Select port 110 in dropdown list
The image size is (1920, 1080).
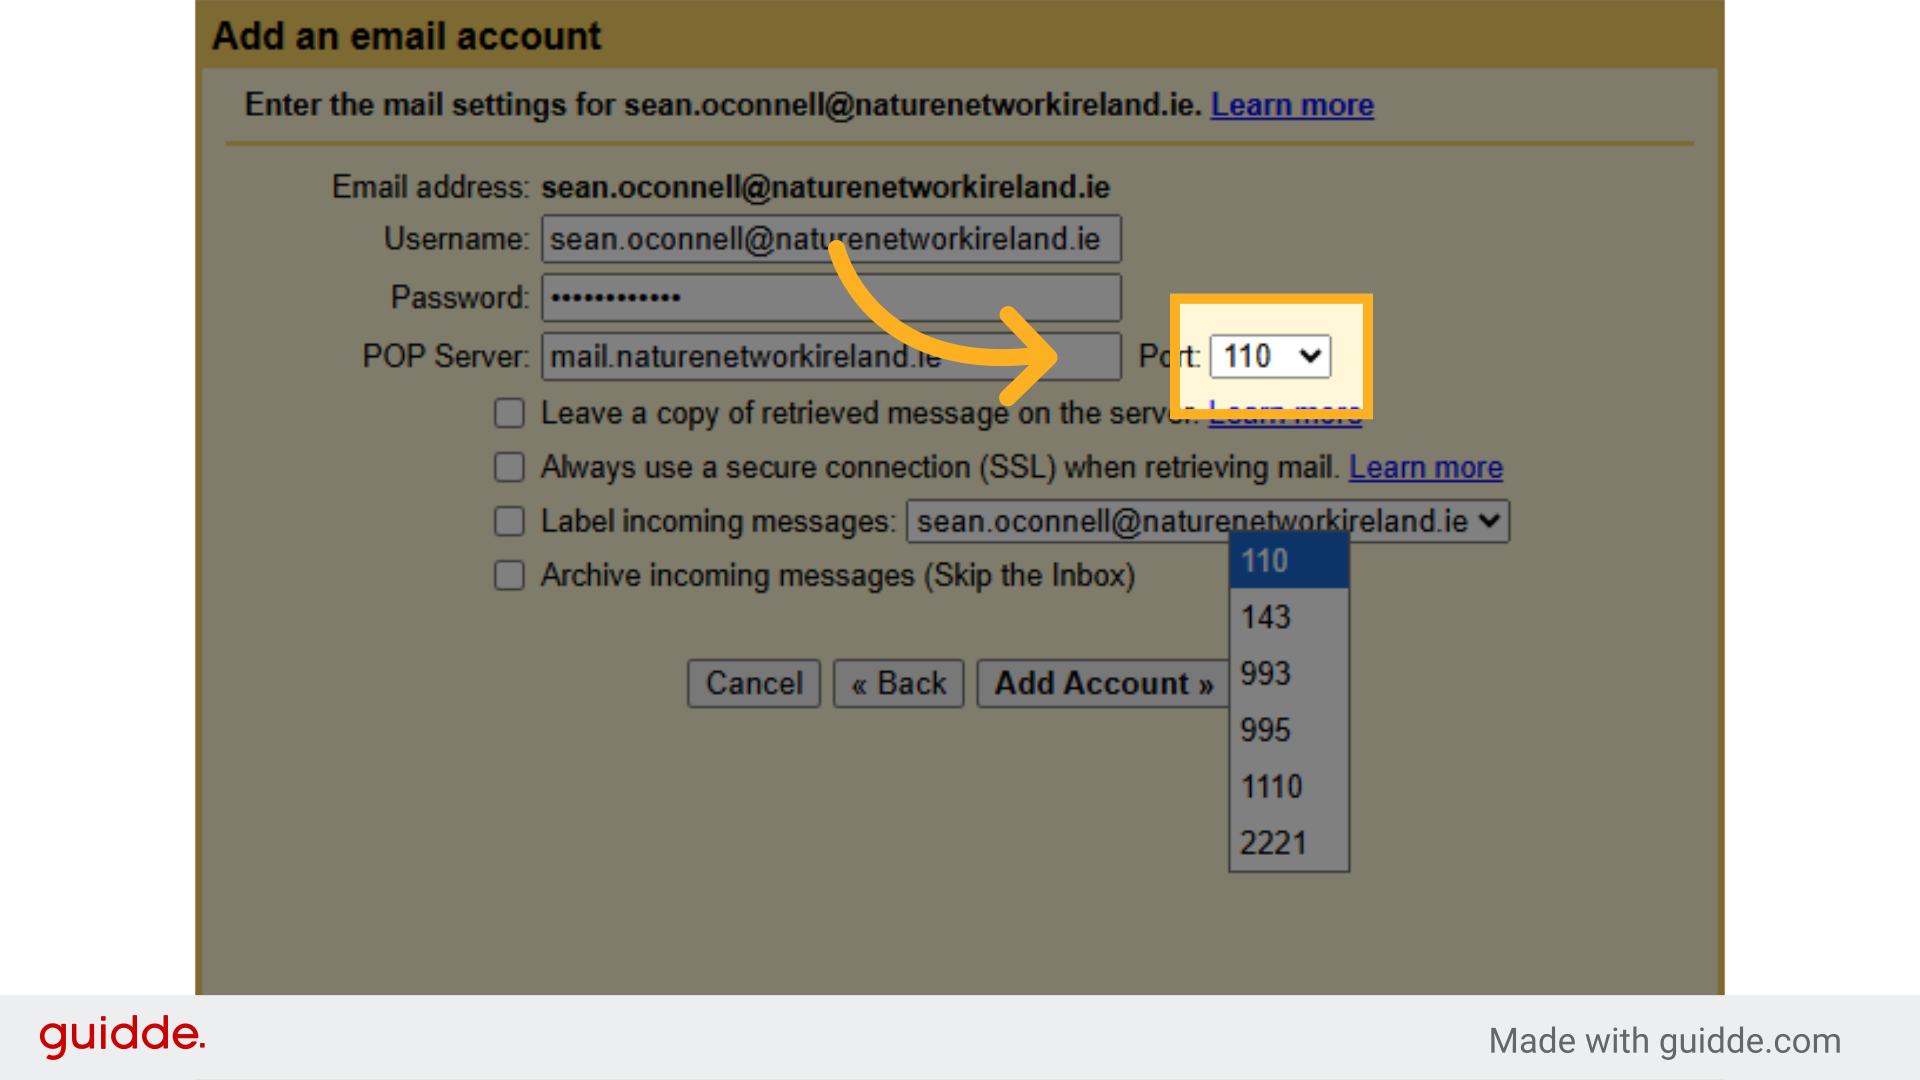pyautogui.click(x=1288, y=561)
